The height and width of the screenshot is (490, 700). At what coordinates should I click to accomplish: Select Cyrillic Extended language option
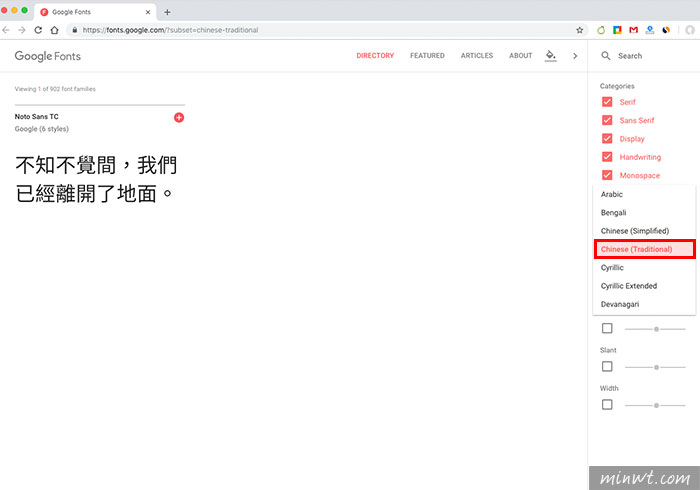pos(644,286)
